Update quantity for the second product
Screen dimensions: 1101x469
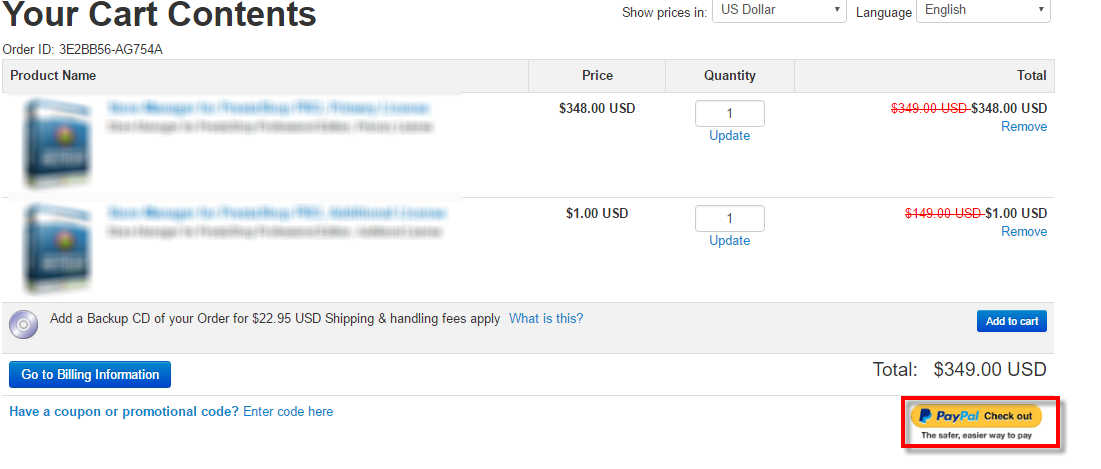730,240
